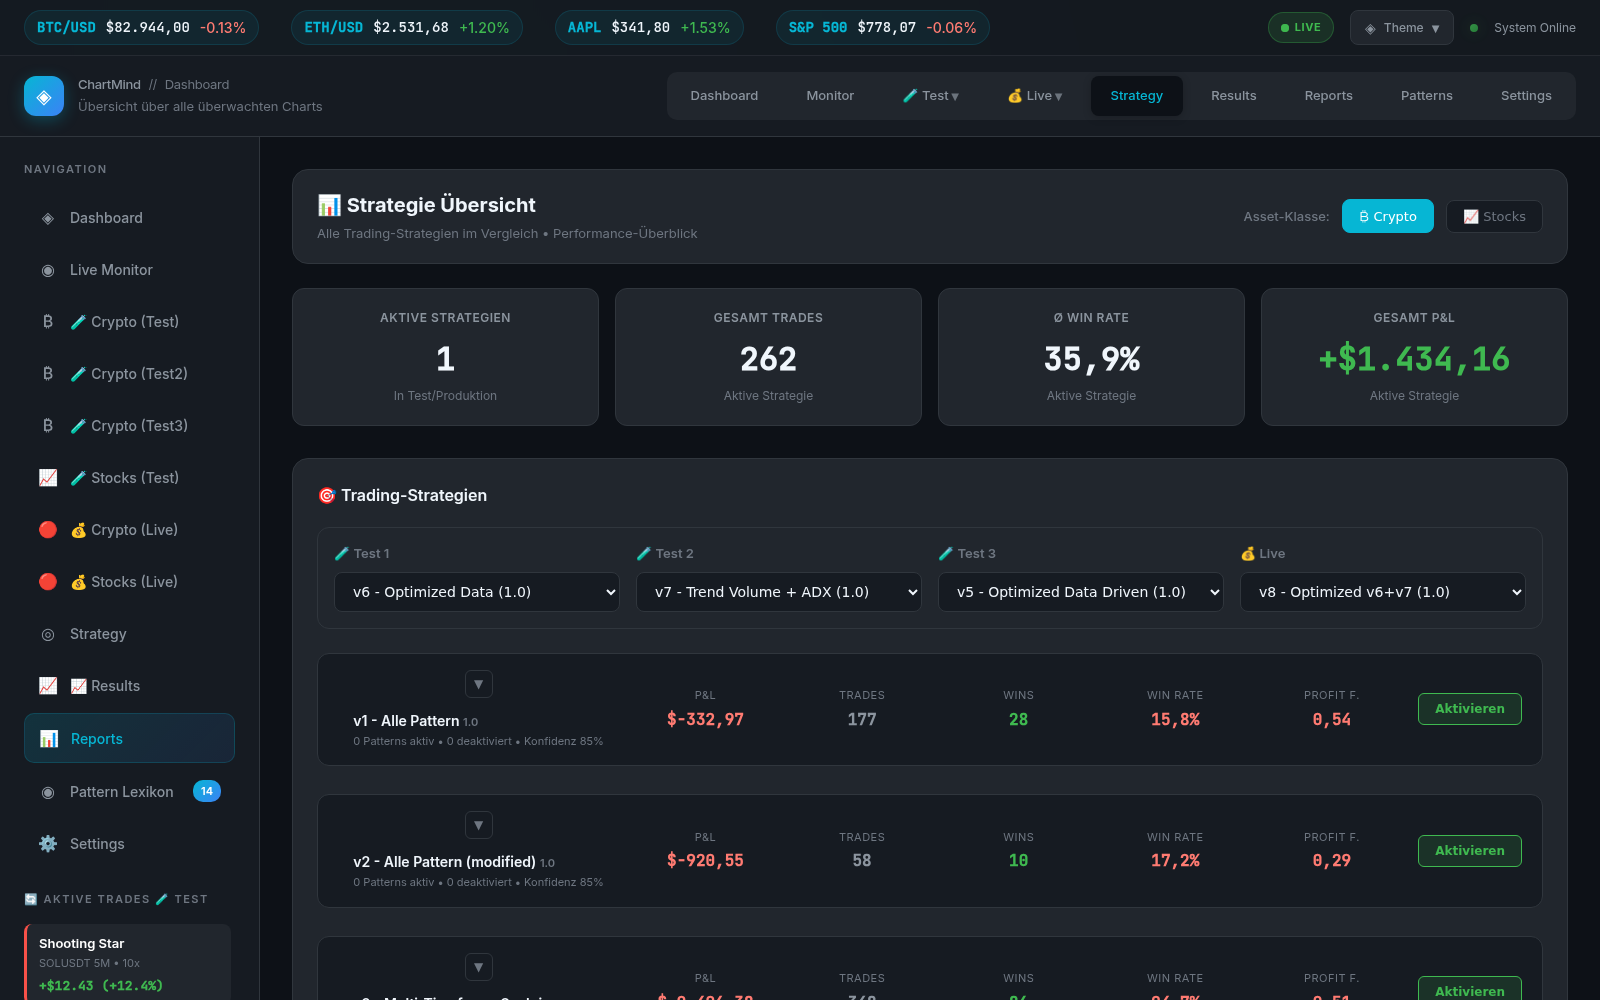This screenshot has width=1600, height=1000.
Task: Toggle the LIVE status pill
Action: click(1301, 27)
